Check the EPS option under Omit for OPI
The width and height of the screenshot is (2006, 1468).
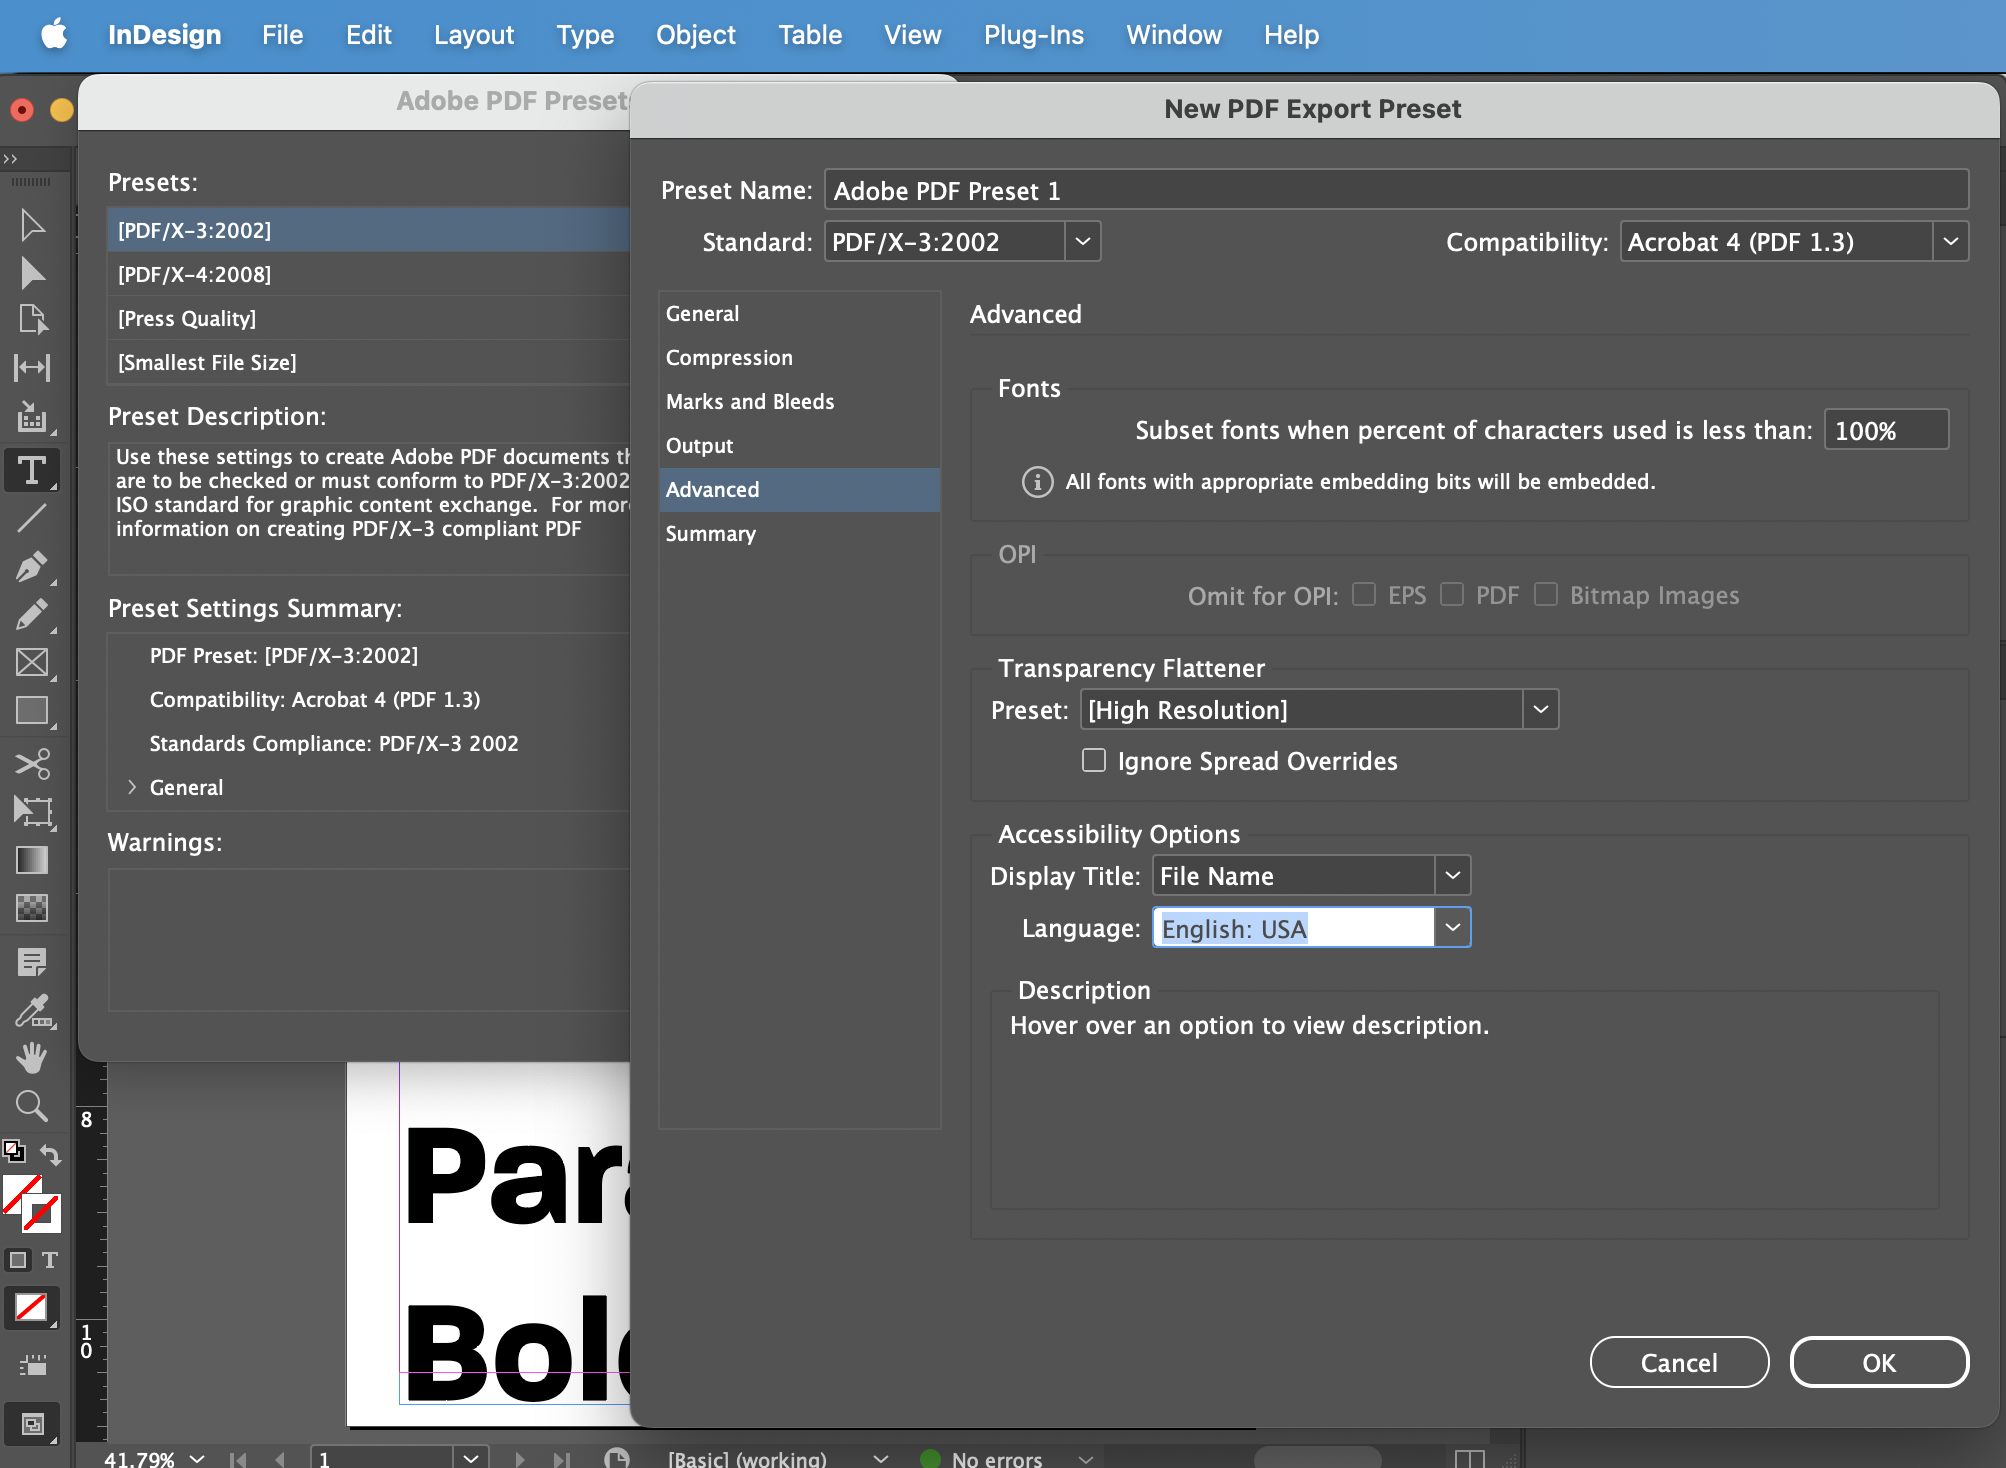(1364, 594)
